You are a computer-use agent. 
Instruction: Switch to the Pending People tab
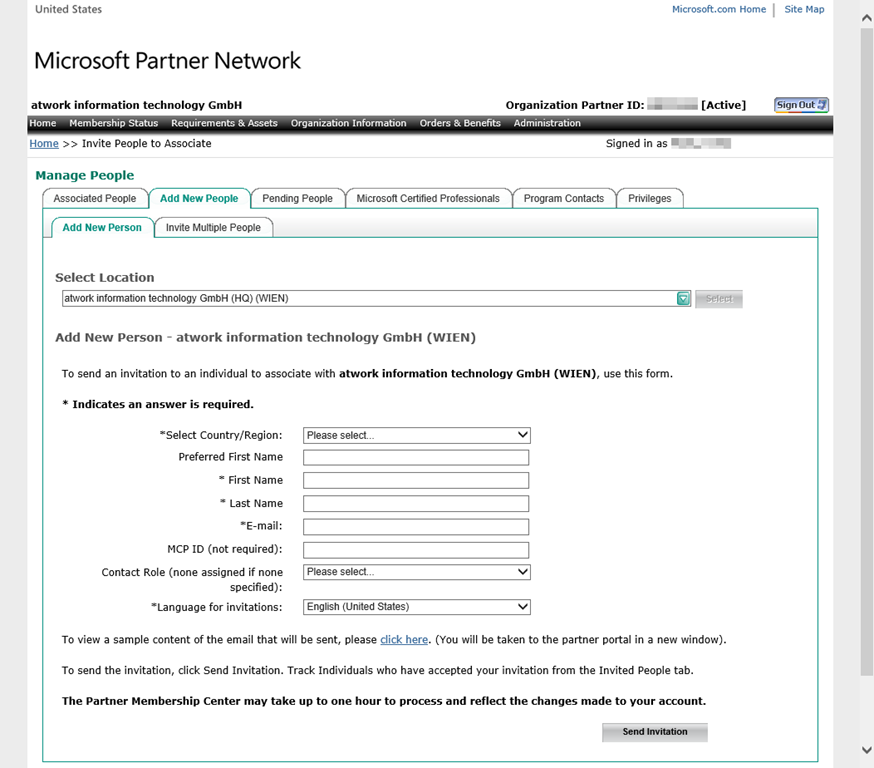coord(297,198)
